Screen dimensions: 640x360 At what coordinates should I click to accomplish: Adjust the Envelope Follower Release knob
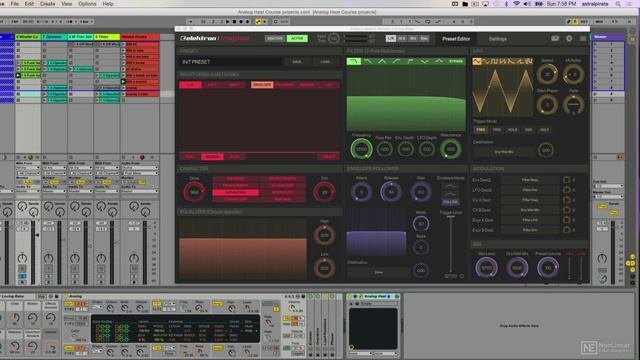[x=391, y=192]
